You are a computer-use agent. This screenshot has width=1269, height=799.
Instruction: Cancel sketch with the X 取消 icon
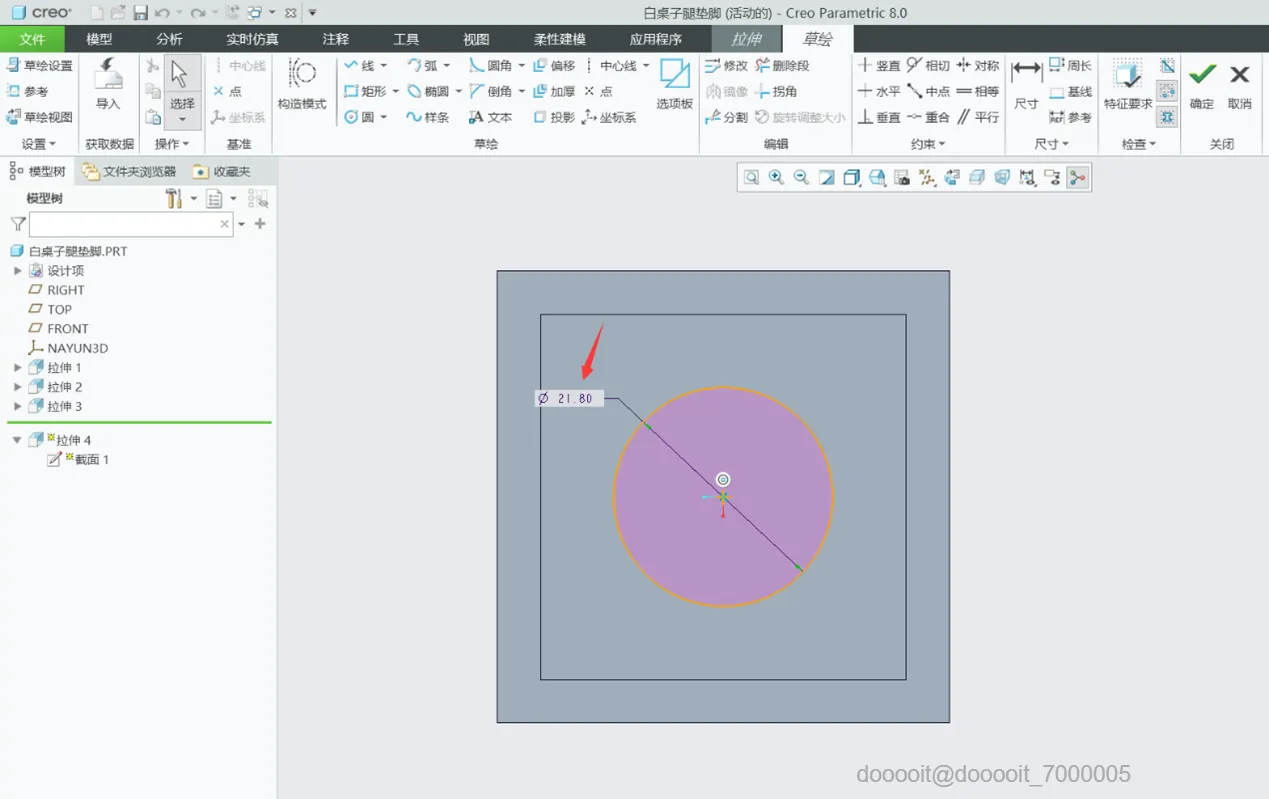(1240, 85)
